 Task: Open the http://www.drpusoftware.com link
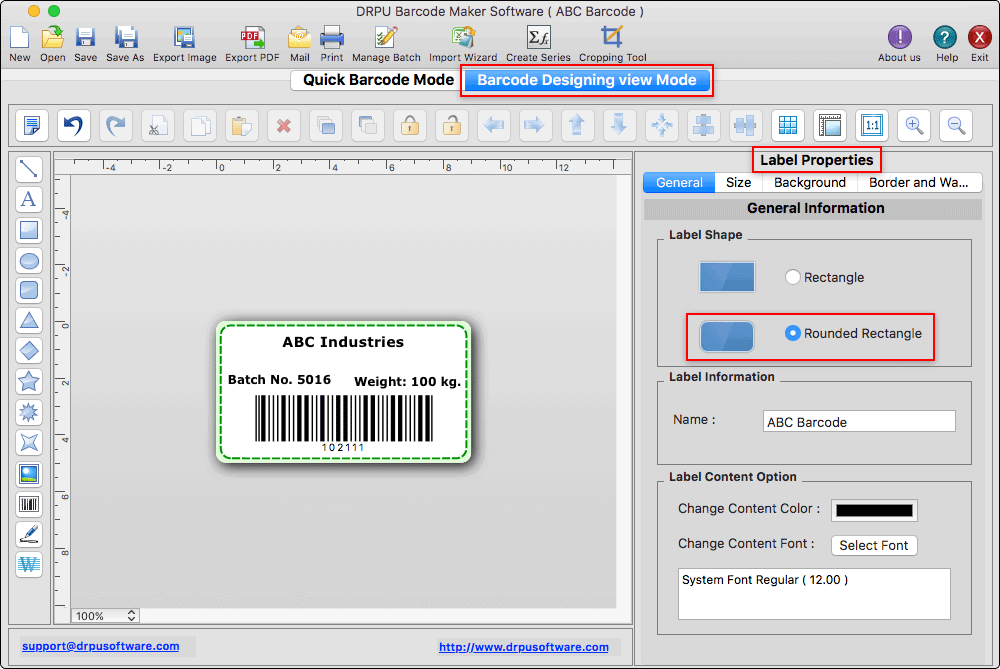pos(524,647)
